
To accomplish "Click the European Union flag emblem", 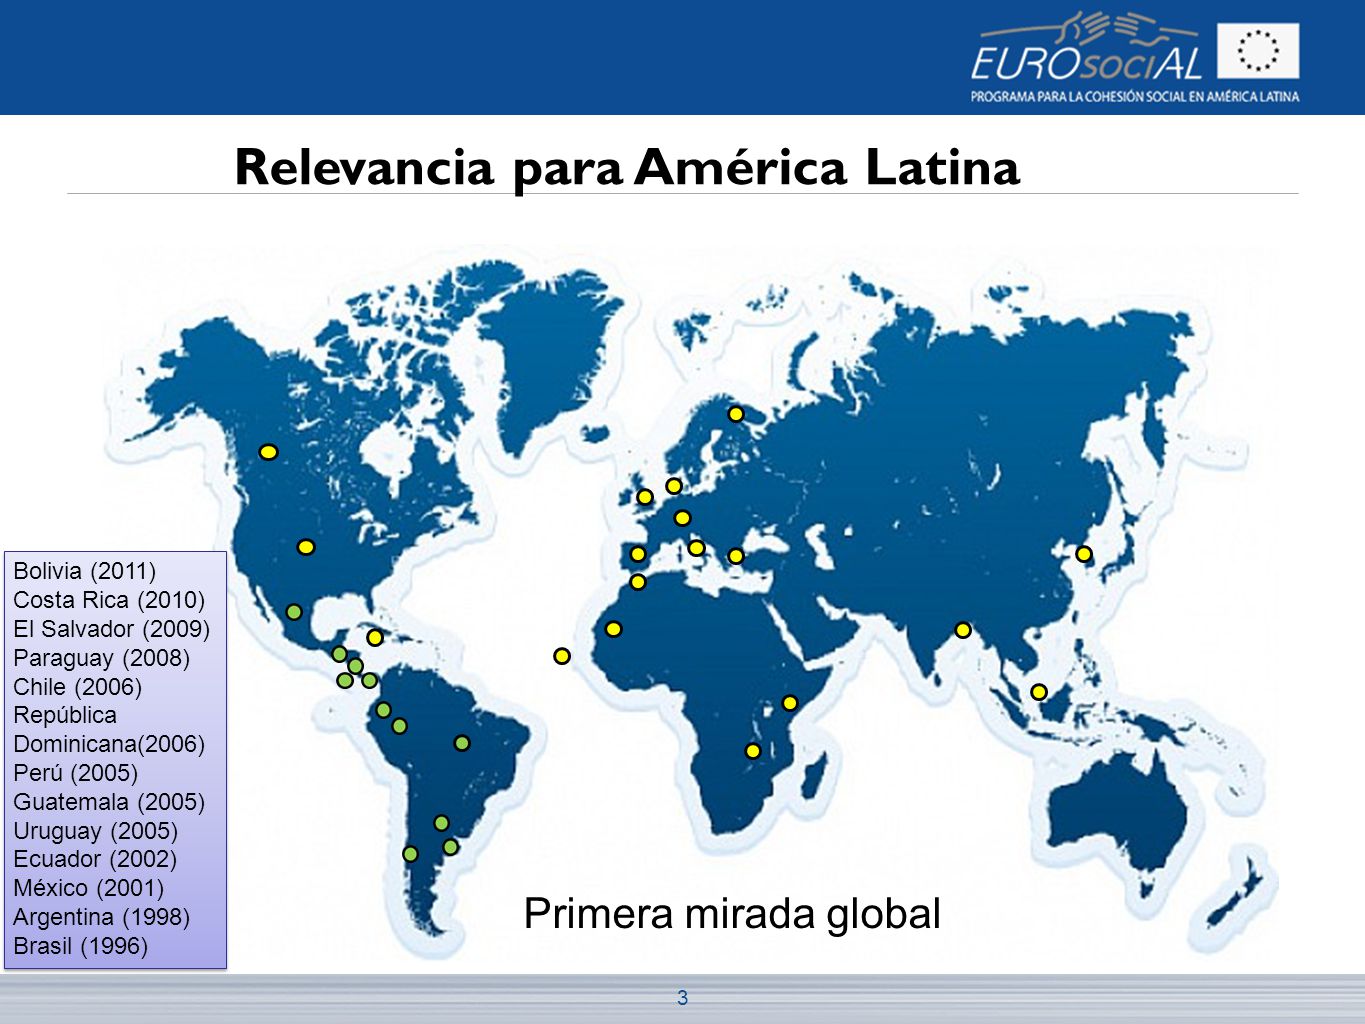I will 1258,51.
